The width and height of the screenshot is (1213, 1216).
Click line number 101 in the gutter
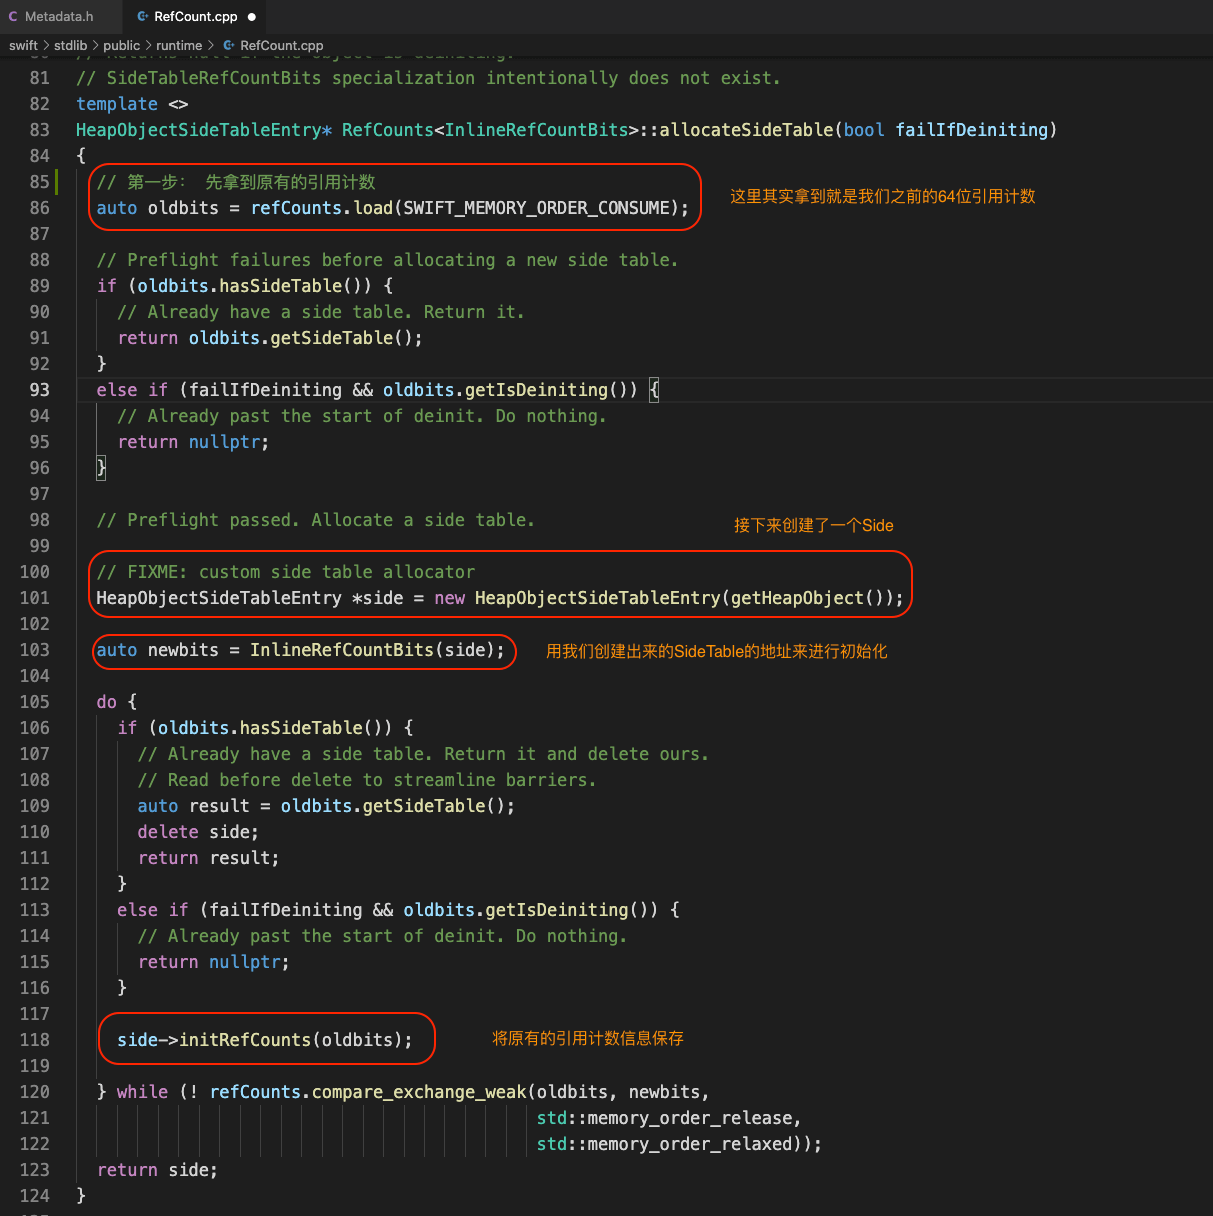tap(35, 598)
